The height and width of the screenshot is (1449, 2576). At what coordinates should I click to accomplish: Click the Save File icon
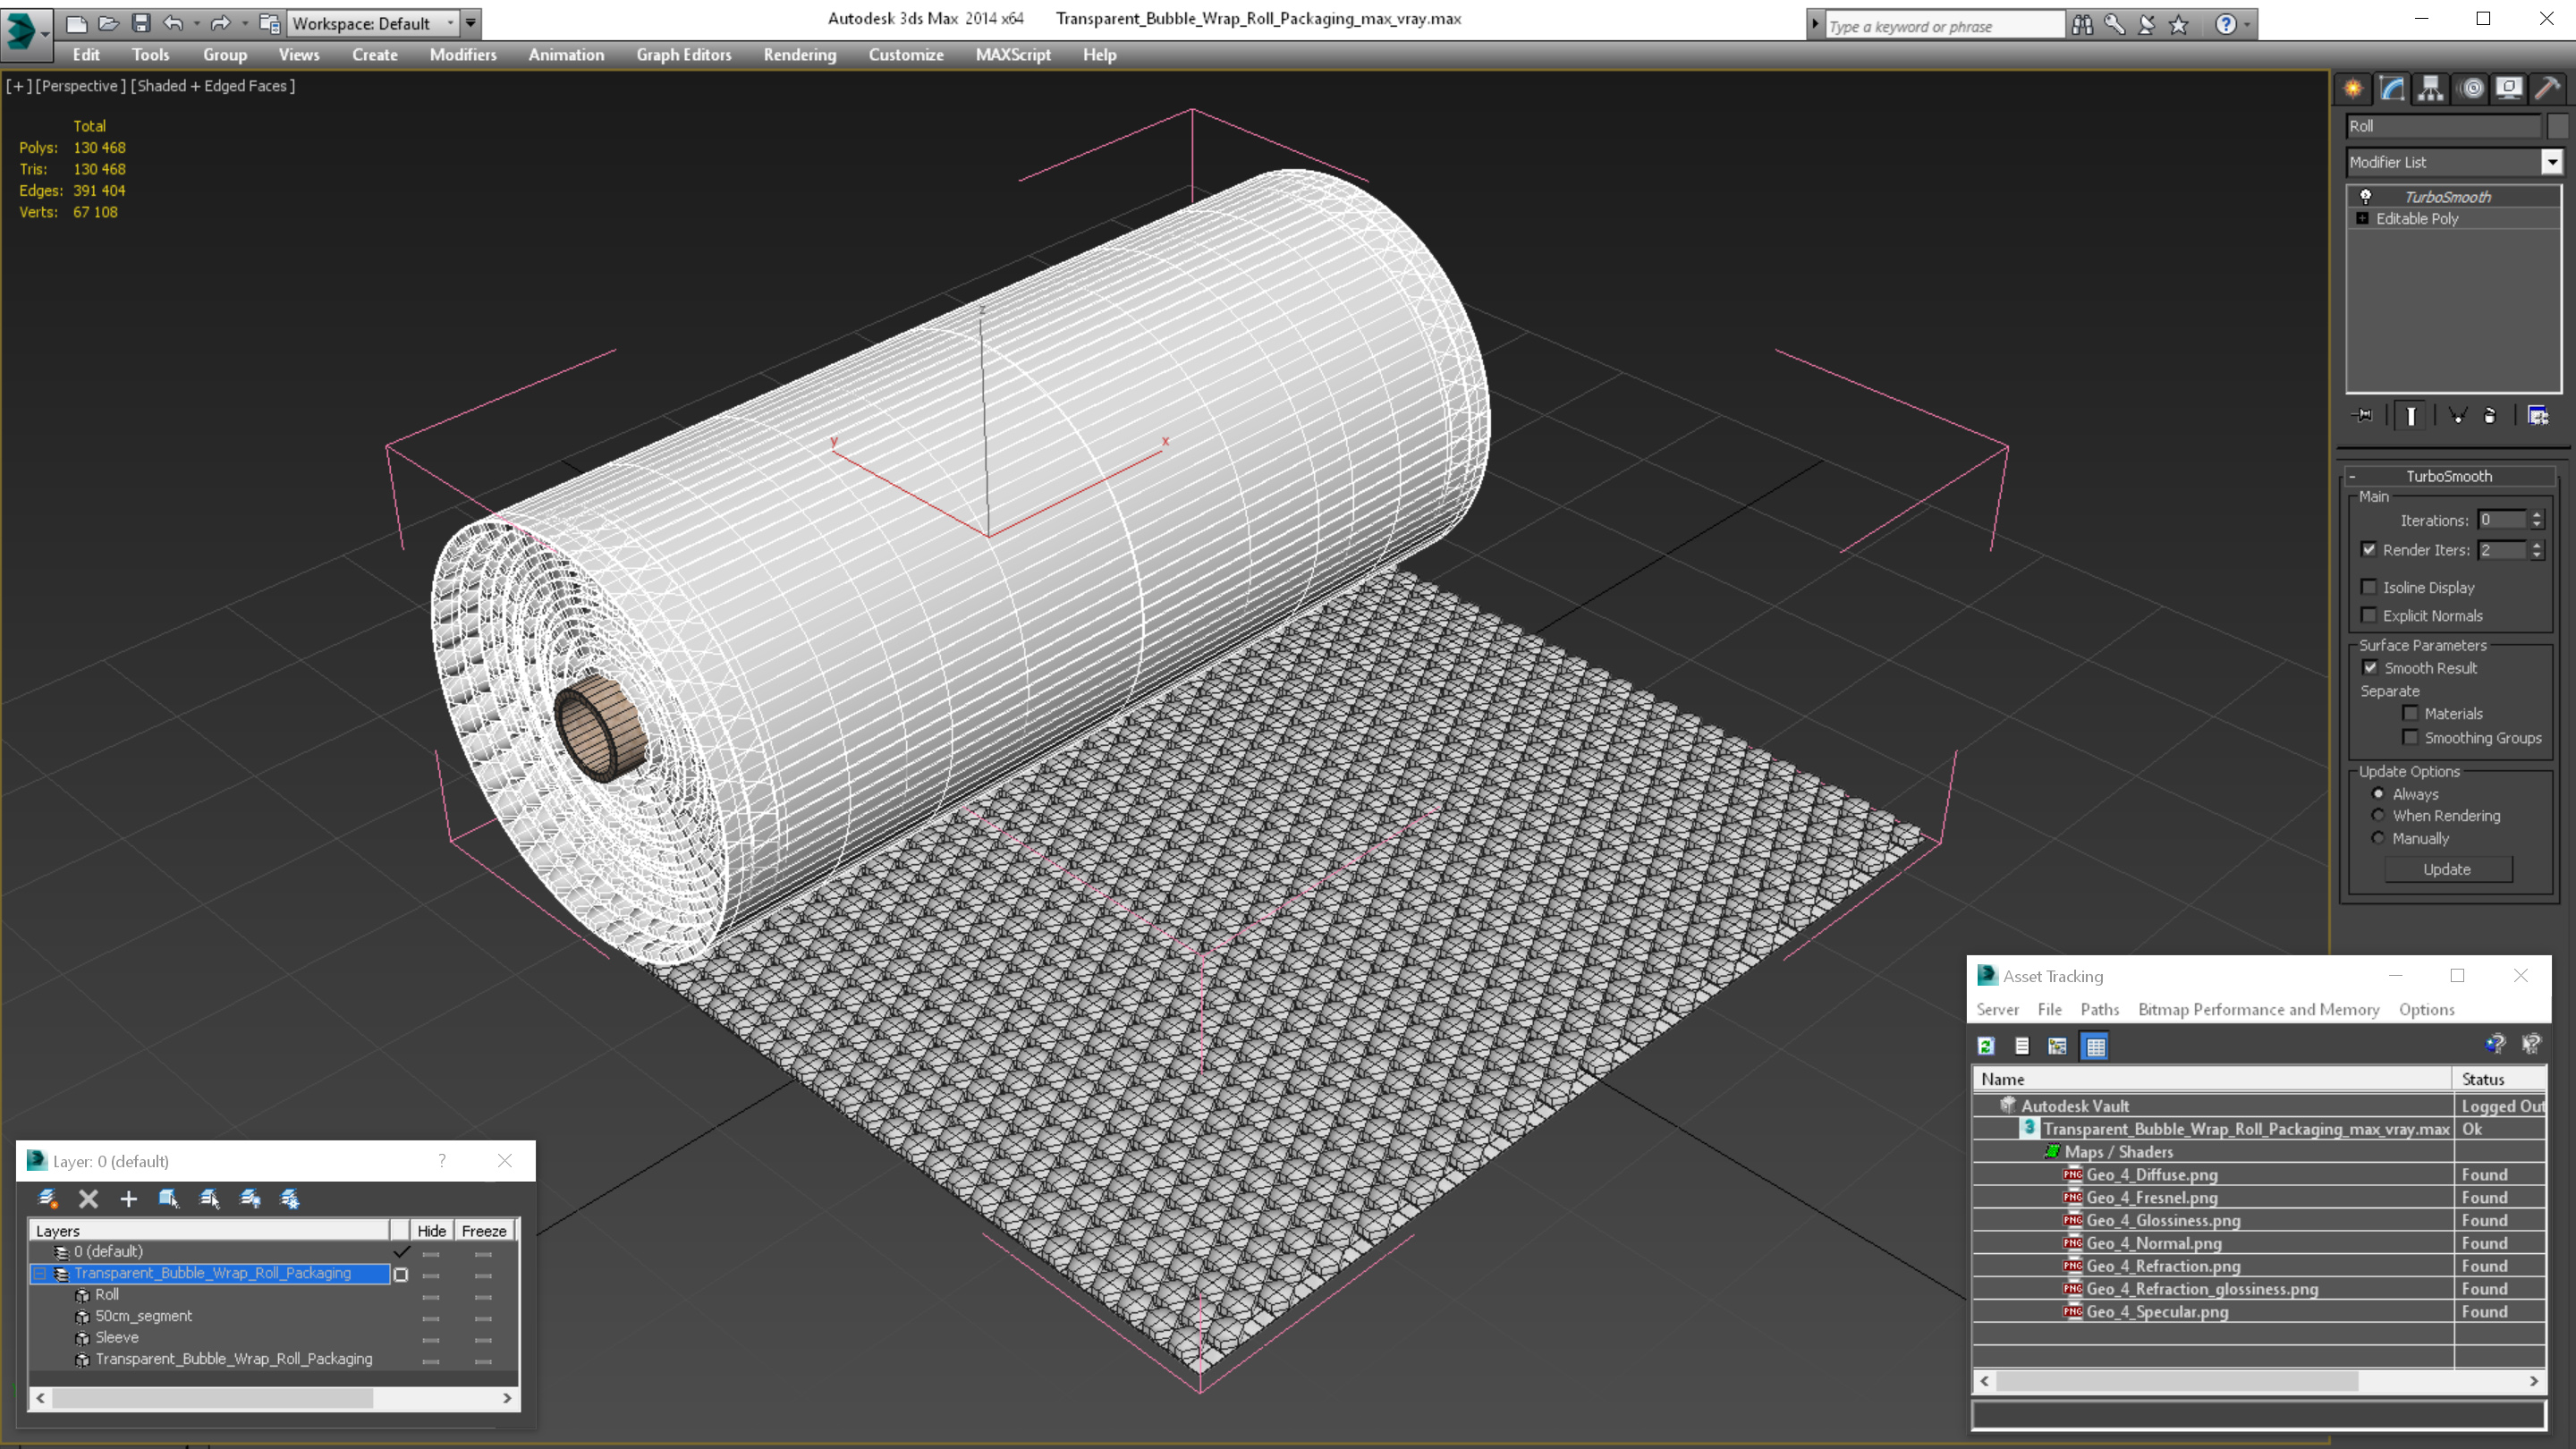pos(141,23)
